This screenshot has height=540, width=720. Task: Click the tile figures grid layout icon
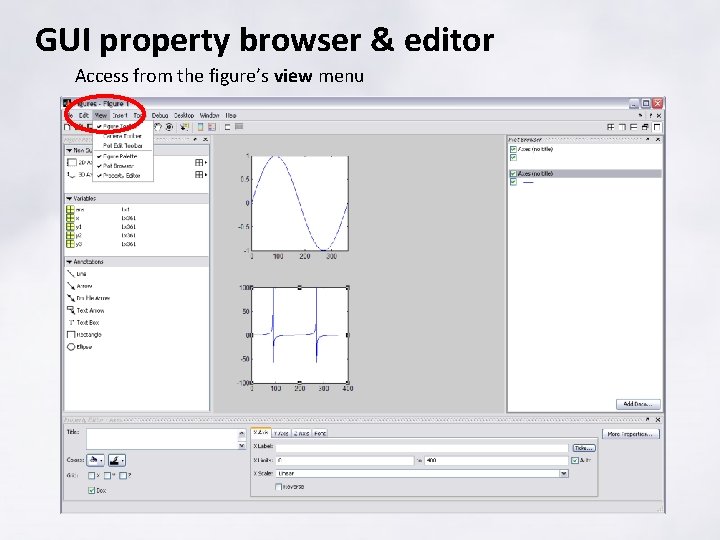point(610,127)
